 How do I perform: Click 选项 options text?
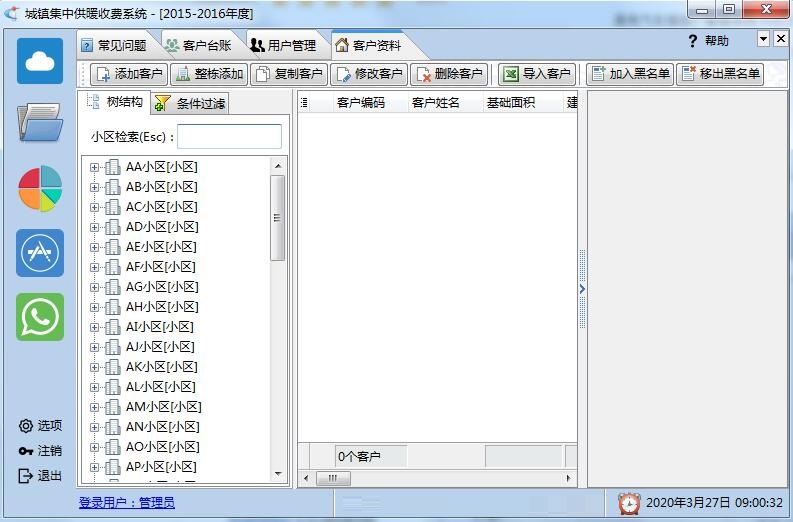point(50,426)
